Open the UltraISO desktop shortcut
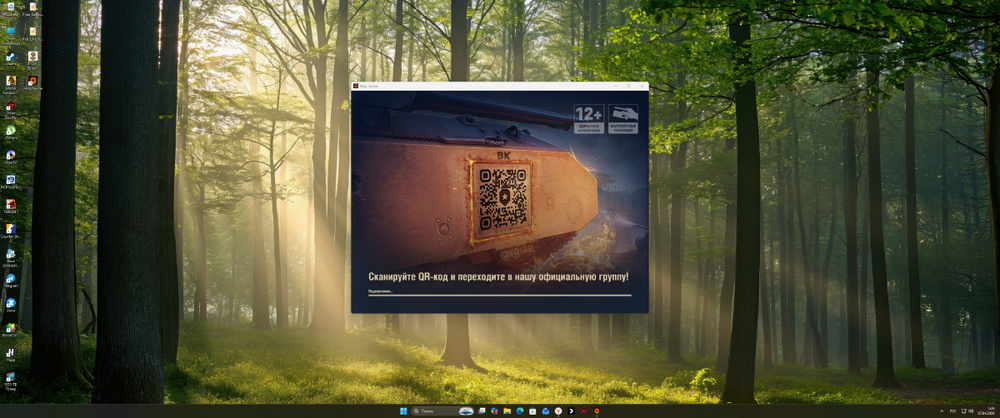The height and width of the screenshot is (418, 1000). click(x=11, y=157)
